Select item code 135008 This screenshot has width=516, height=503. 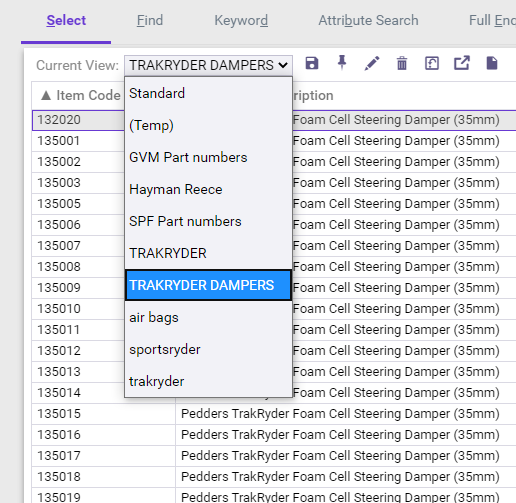pos(59,267)
